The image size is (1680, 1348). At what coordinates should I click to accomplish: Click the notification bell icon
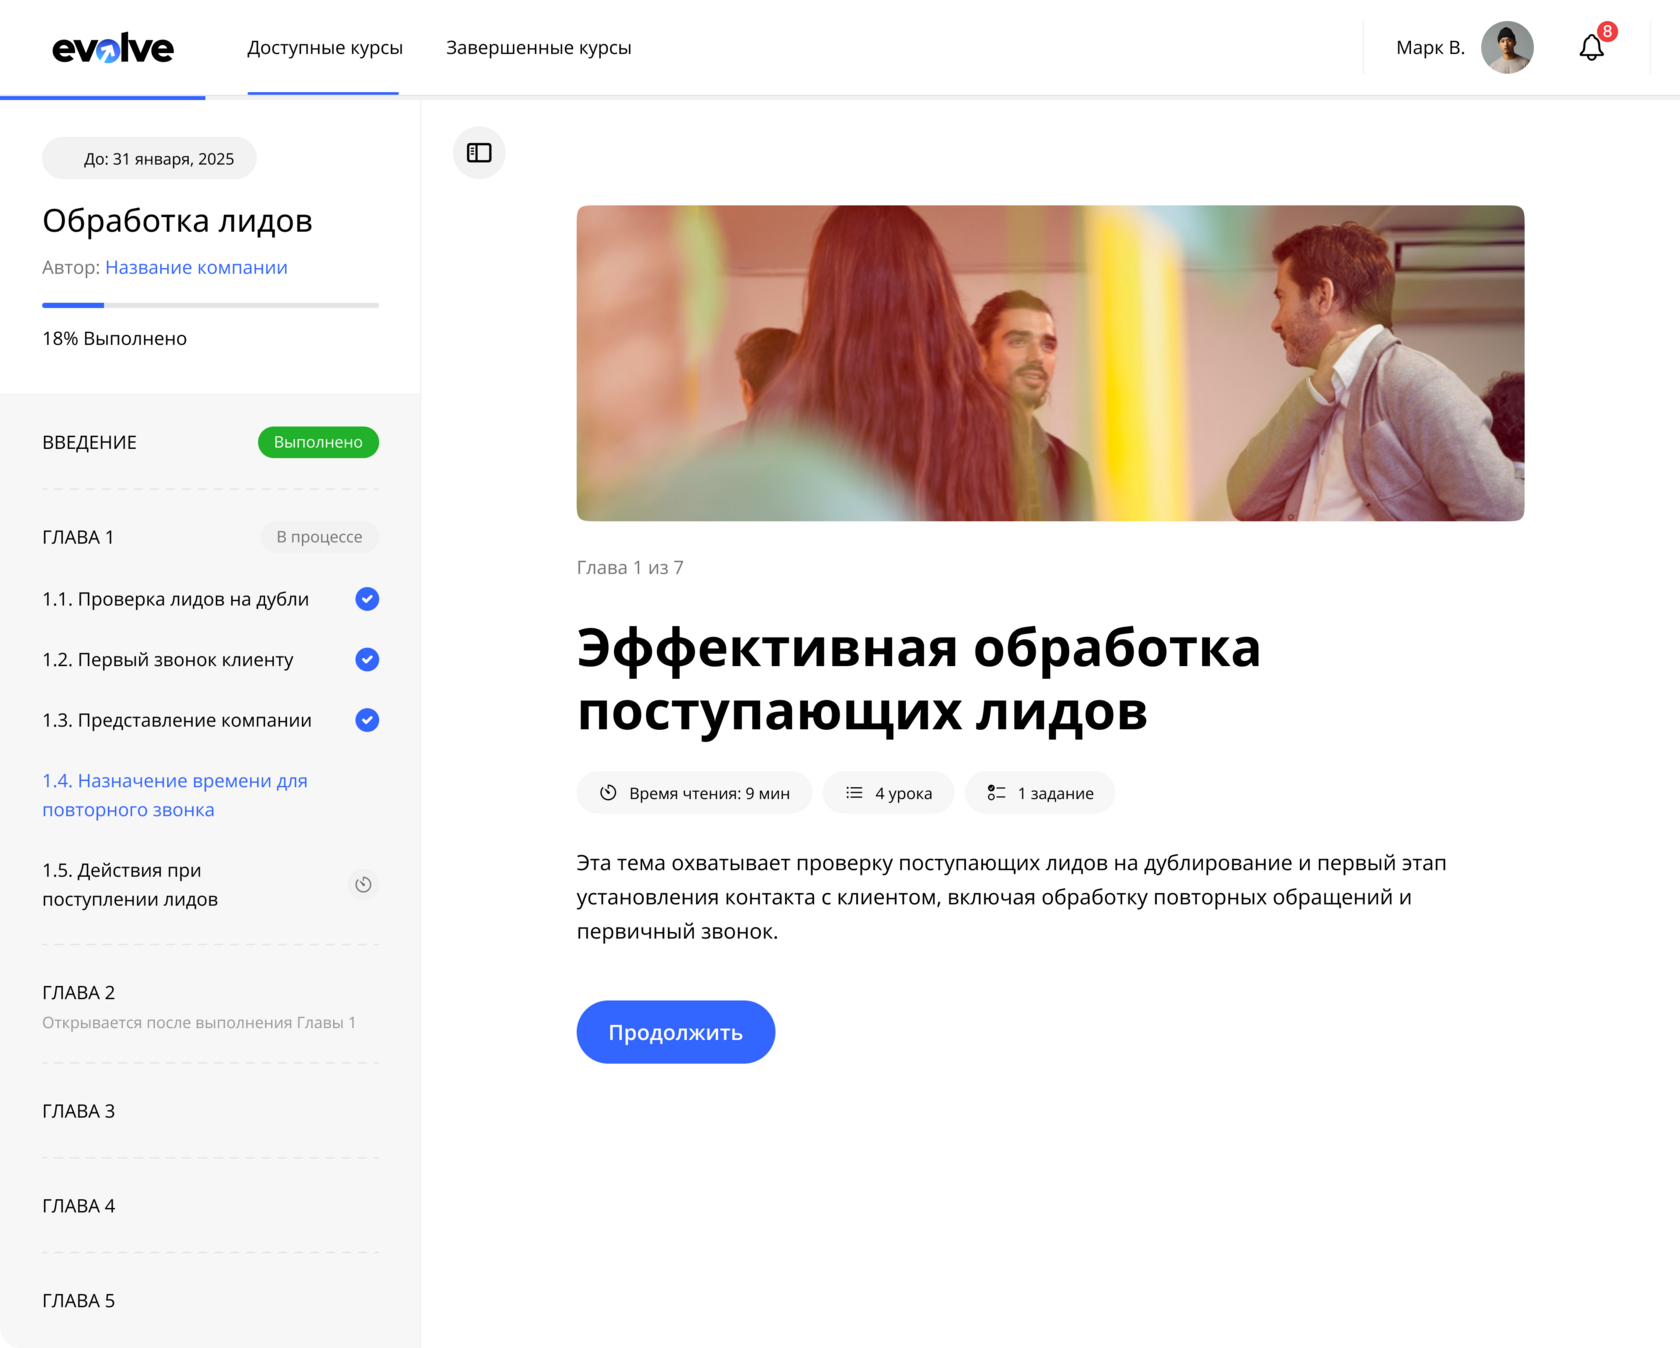pos(1592,47)
